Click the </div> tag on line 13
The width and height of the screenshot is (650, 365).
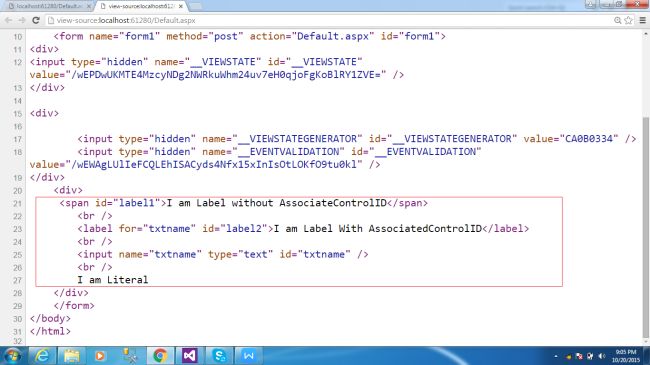(47, 88)
